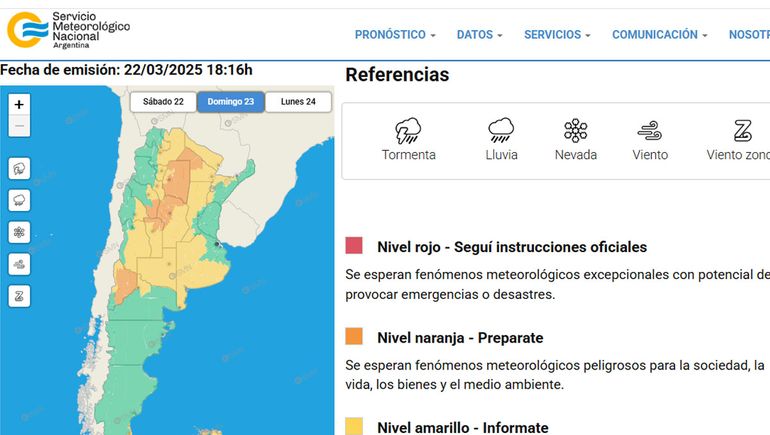Toggle wind alerts map layer button
The image size is (770, 435).
19,264
